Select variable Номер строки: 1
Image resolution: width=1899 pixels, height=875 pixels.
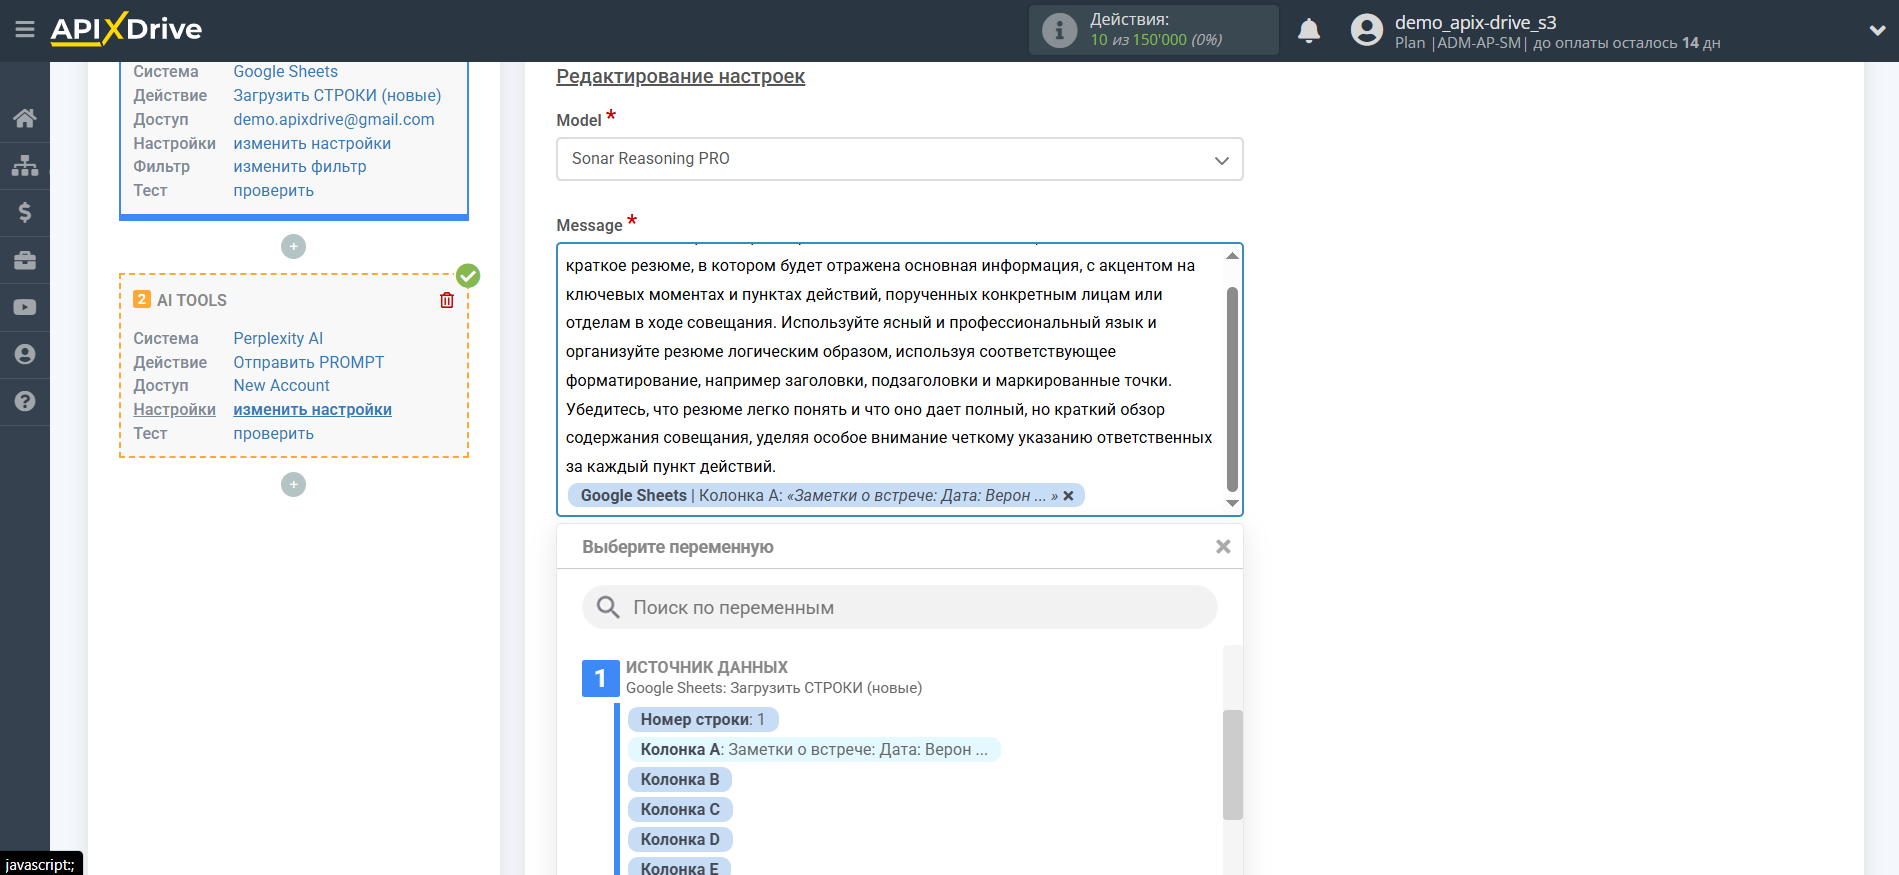(702, 719)
